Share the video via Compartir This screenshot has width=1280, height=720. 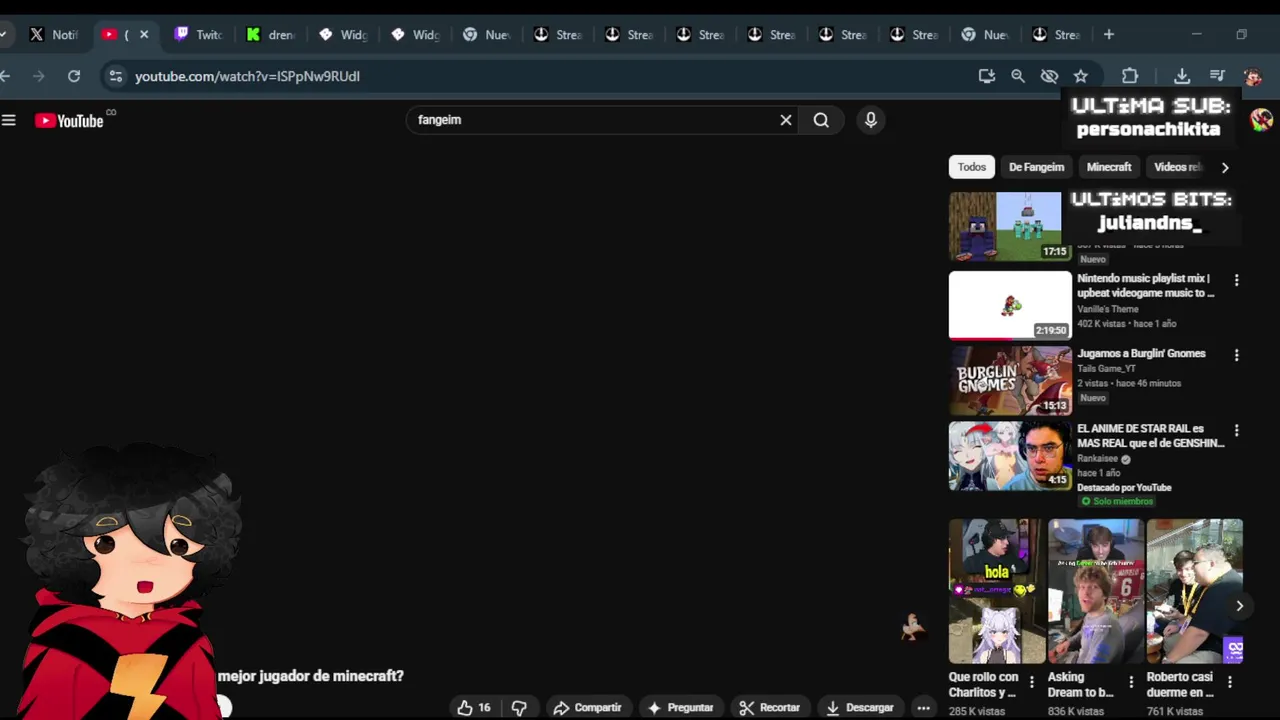[x=587, y=707]
